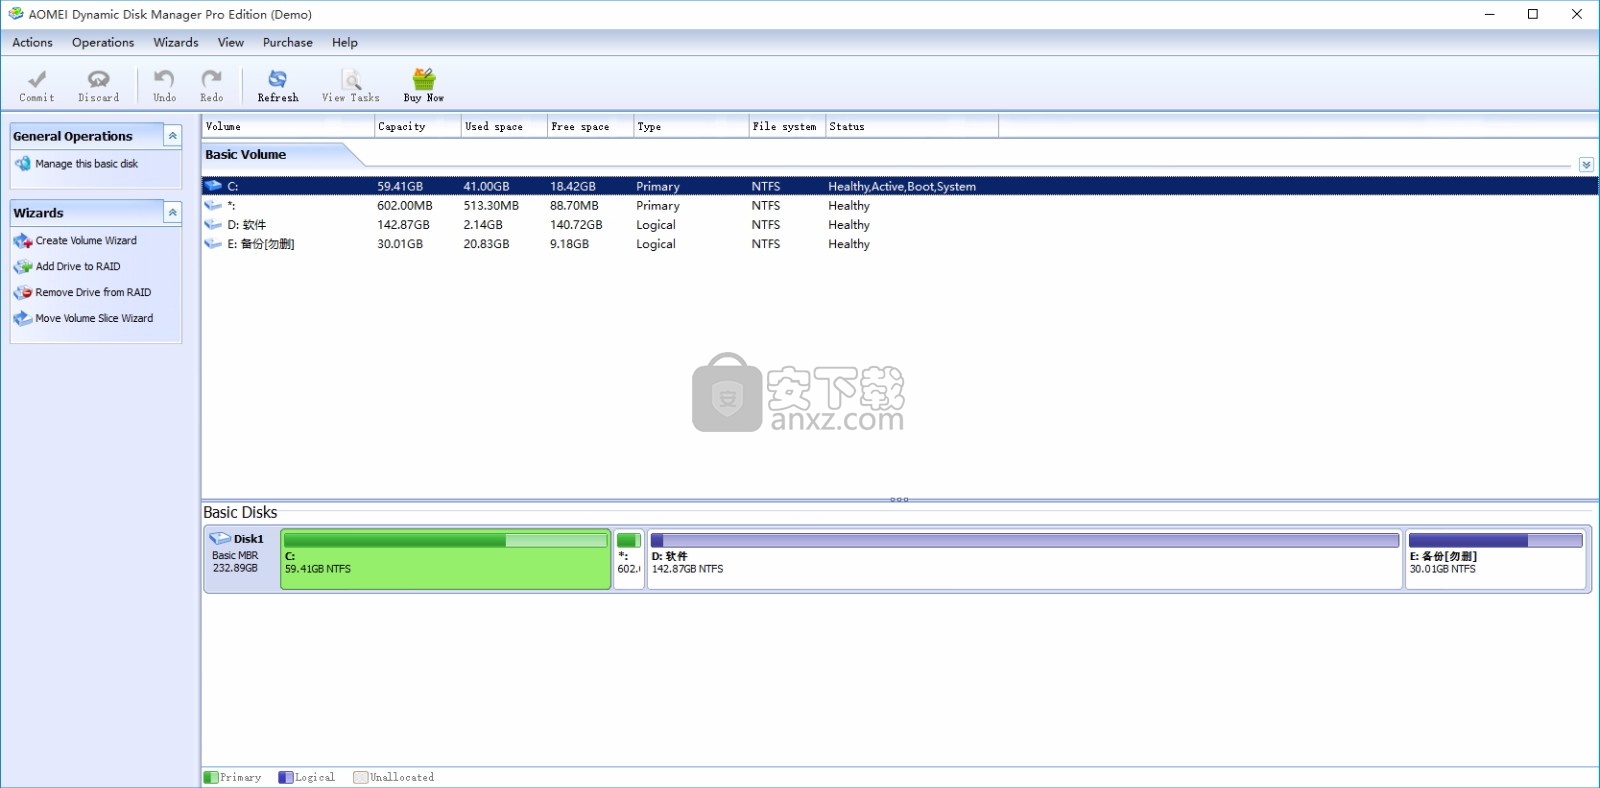Open the Purchase menu

tap(288, 43)
